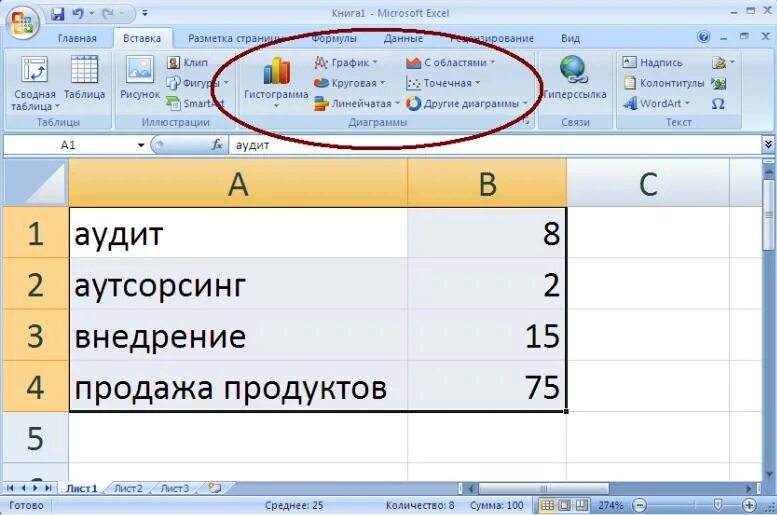Insert a Гиперссылка with the globe icon

(574, 78)
